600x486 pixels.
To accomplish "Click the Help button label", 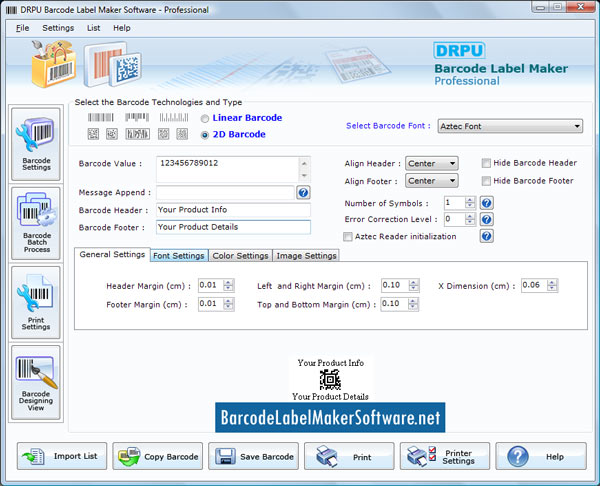I will click(x=555, y=457).
